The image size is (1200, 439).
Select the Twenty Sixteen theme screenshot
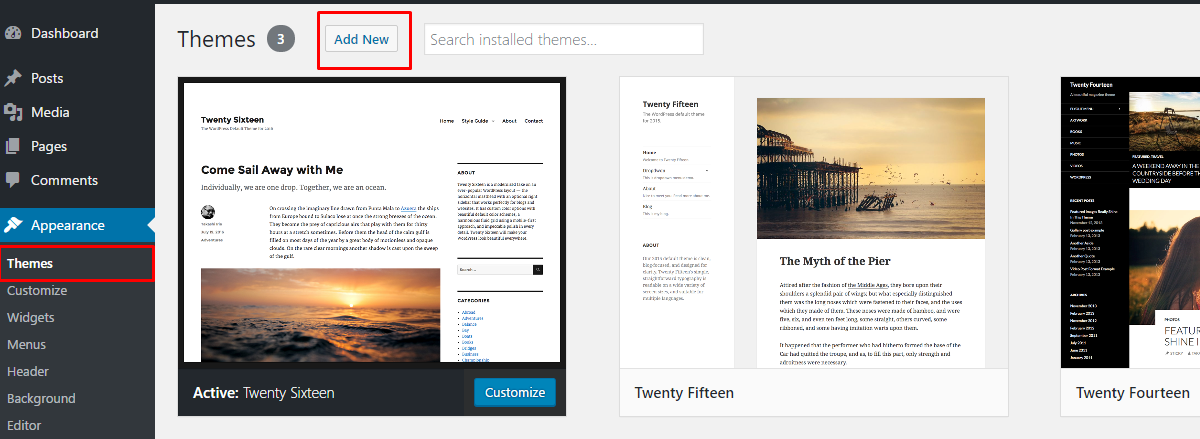tap(372, 222)
